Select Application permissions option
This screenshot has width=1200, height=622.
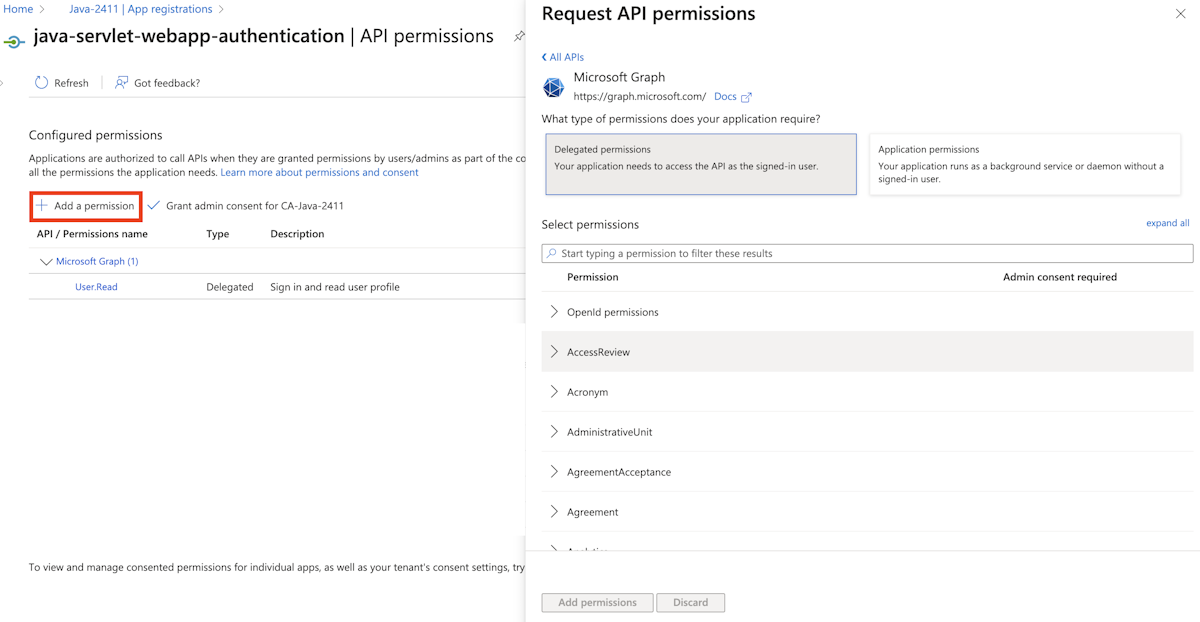pos(1024,164)
